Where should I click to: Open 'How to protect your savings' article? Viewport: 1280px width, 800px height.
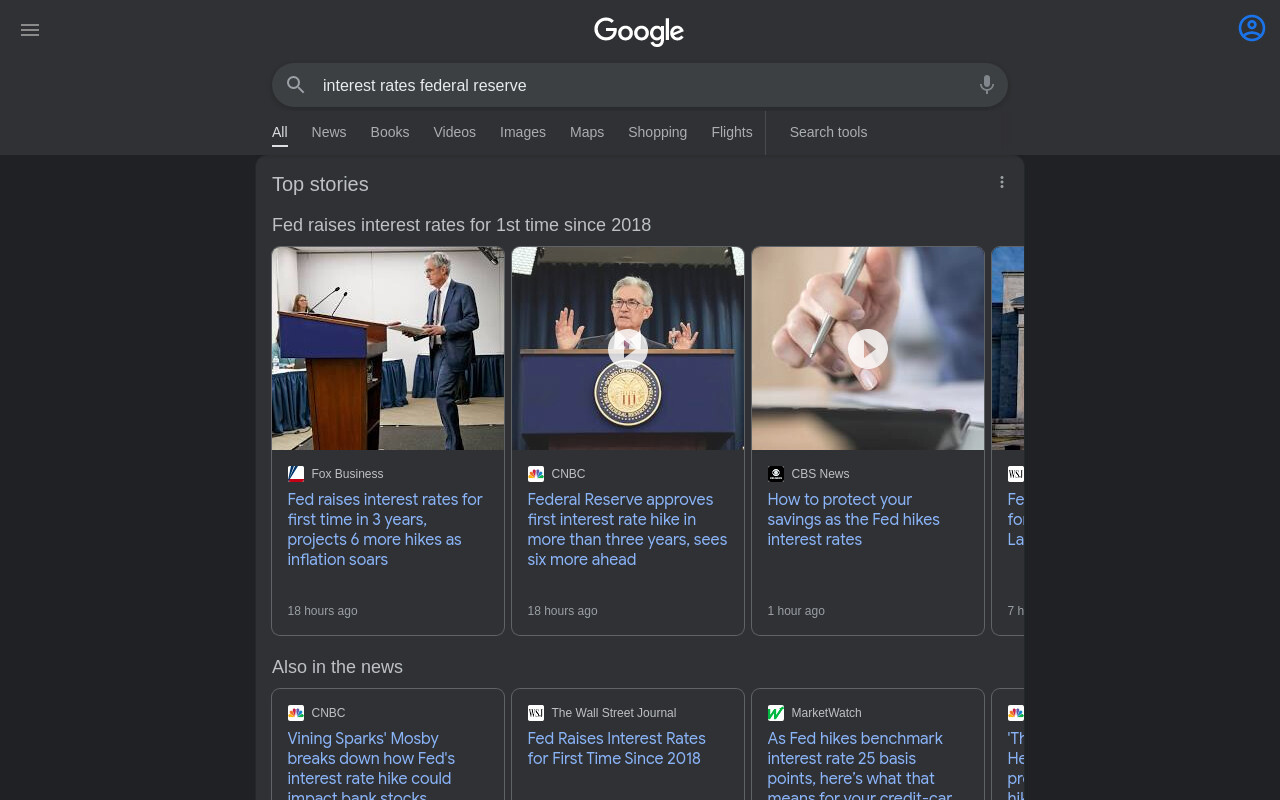[x=854, y=520]
